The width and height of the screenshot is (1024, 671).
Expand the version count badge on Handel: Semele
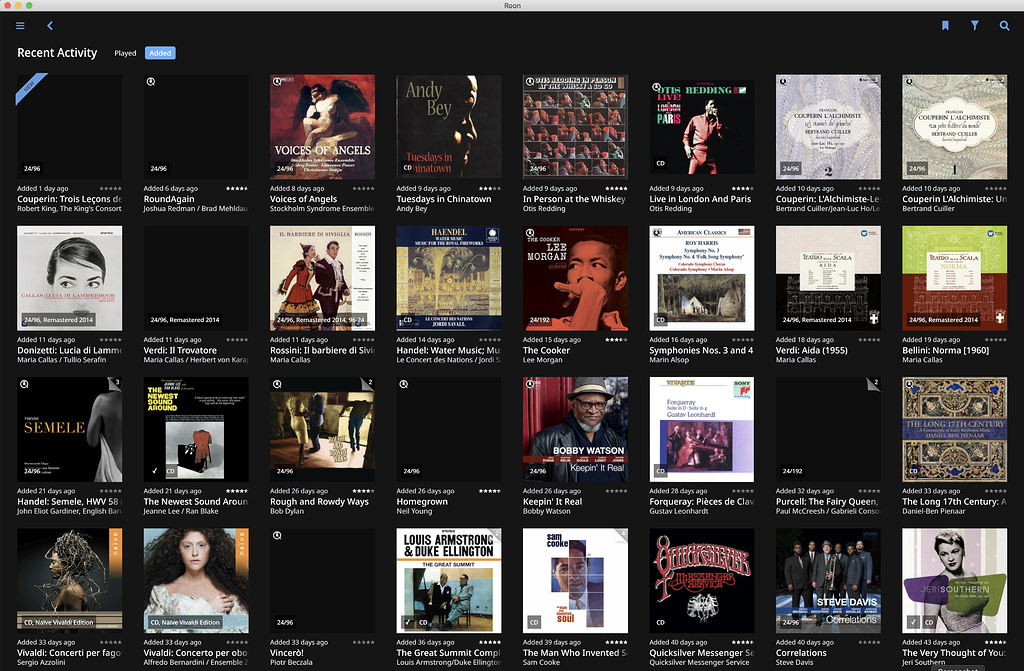[118, 382]
